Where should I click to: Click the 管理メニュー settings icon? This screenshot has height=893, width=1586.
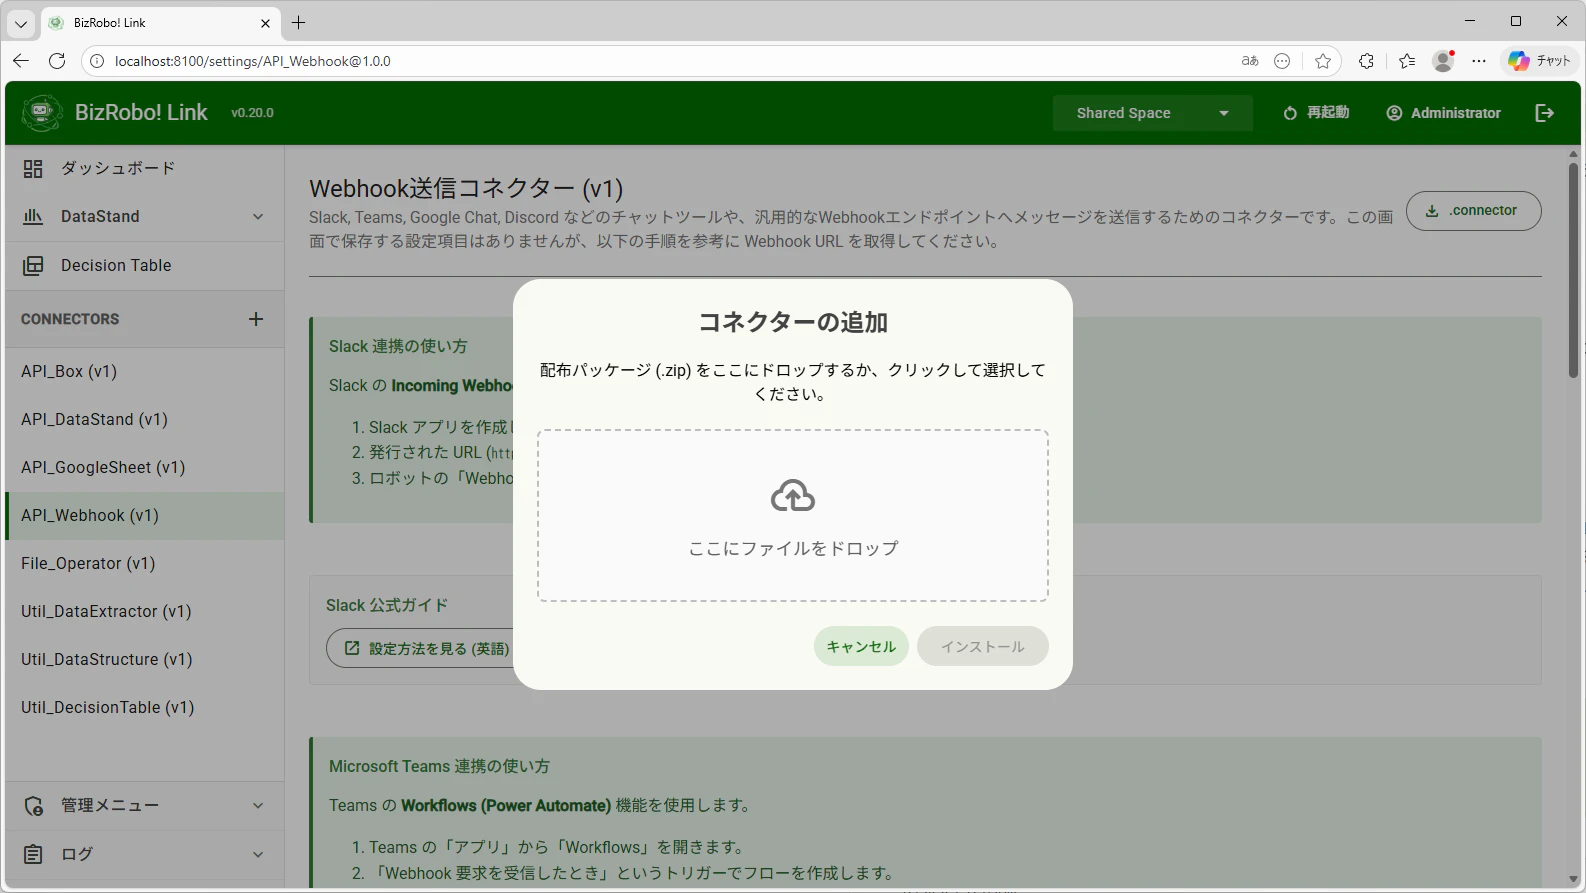point(33,806)
